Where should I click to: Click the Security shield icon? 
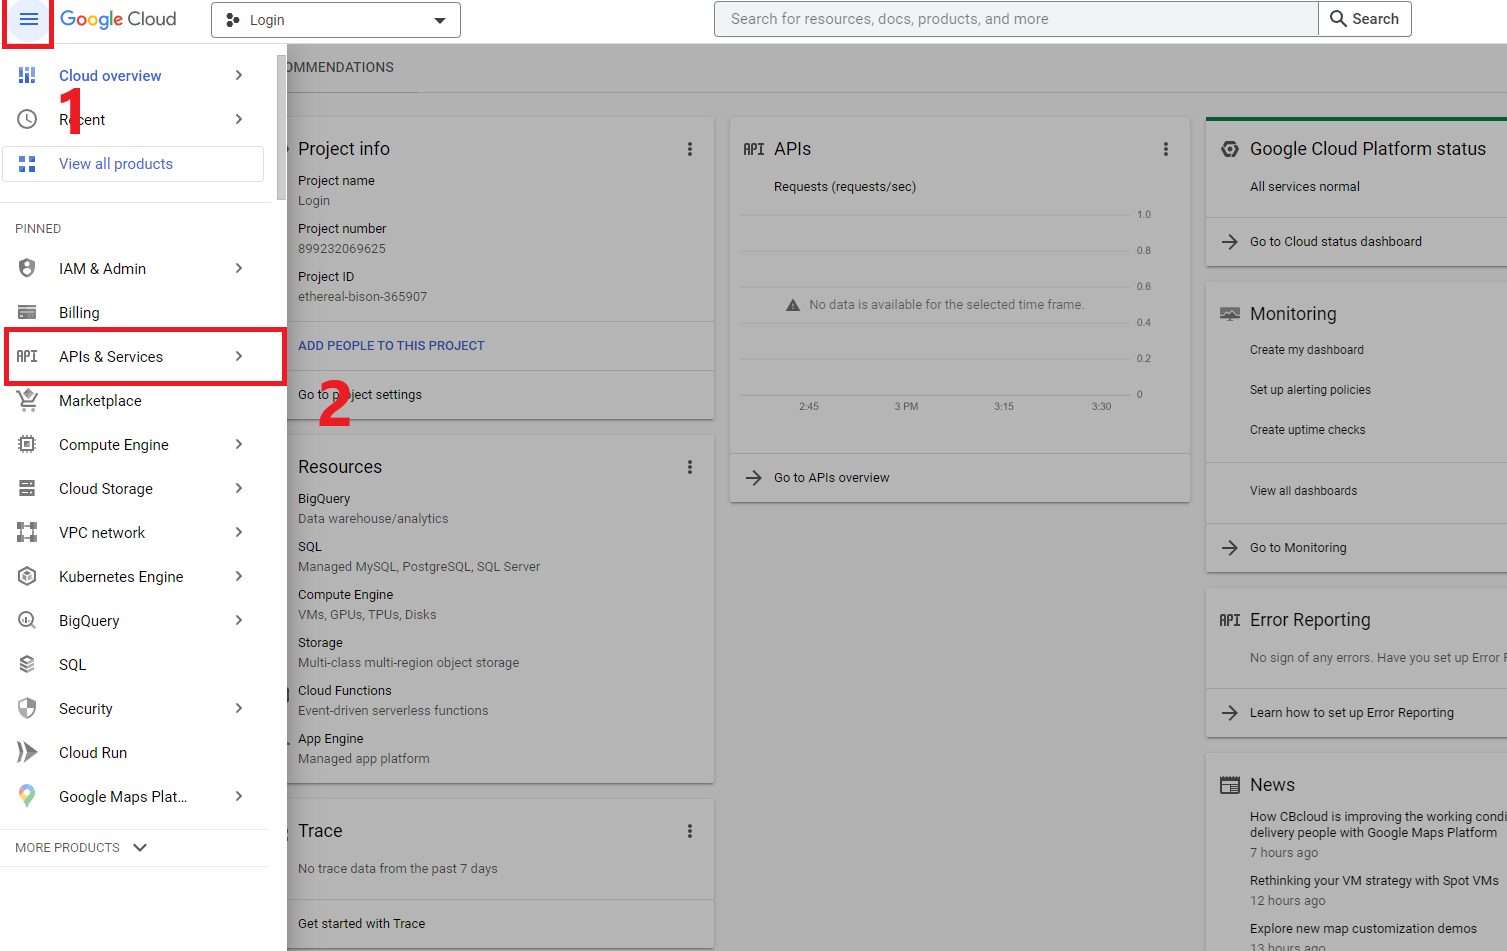click(x=27, y=708)
